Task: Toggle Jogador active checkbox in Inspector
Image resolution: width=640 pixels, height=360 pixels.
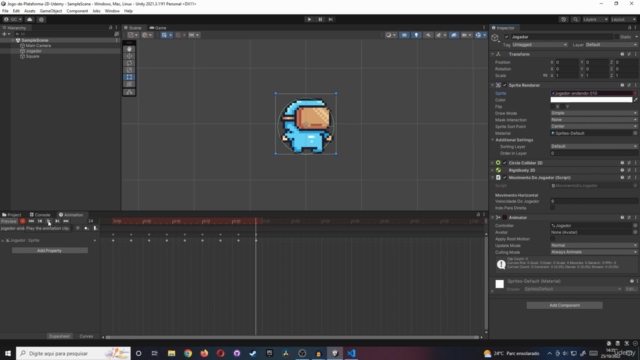Action: tap(507, 37)
